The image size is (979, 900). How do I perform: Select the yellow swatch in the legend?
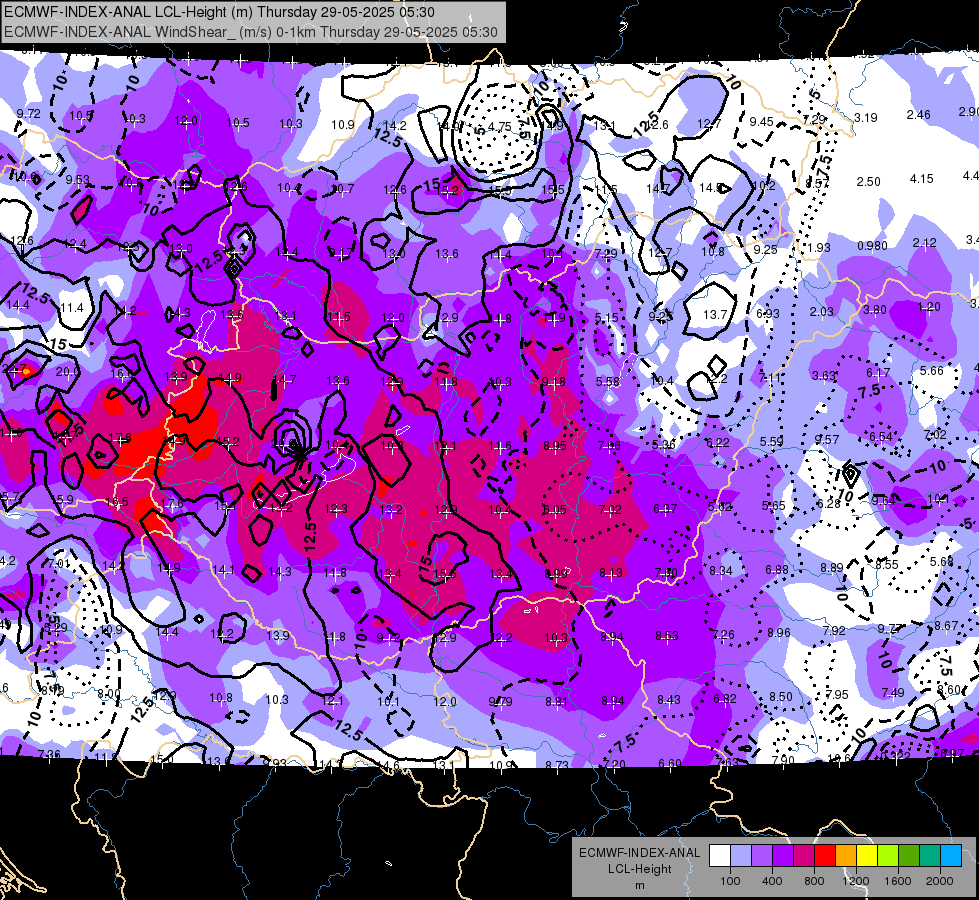867,856
